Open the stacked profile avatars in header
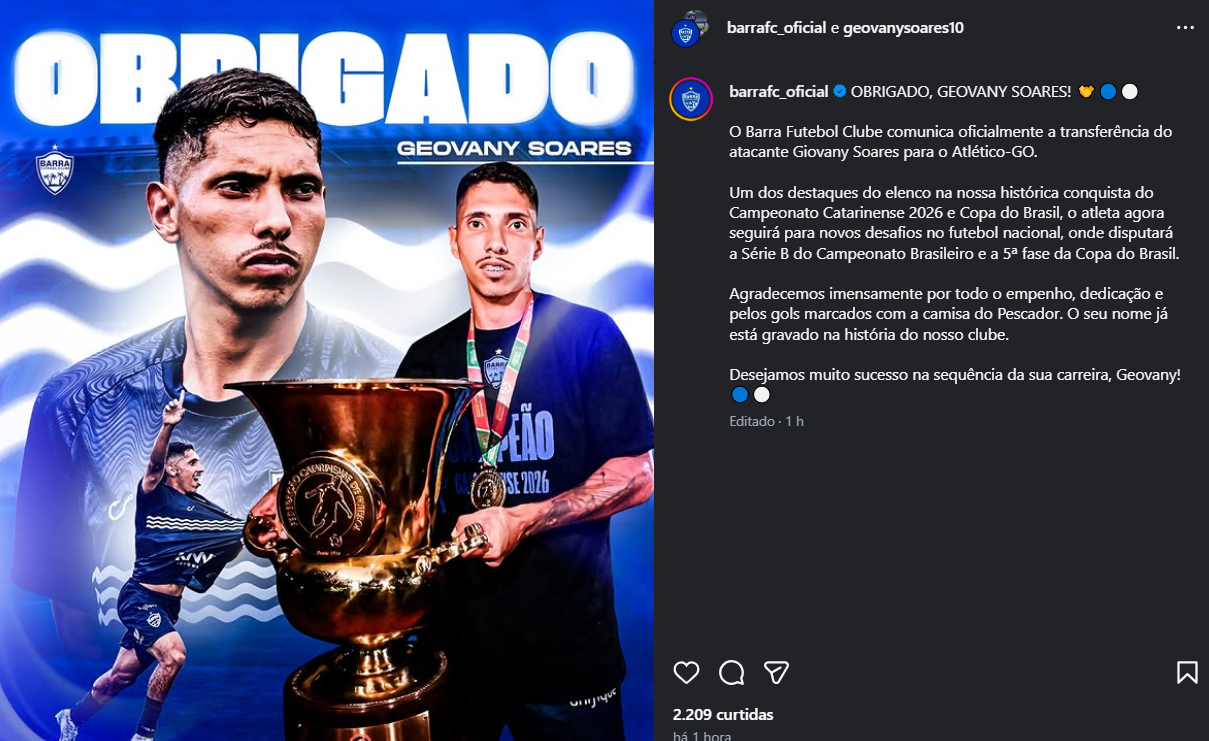 coord(690,29)
